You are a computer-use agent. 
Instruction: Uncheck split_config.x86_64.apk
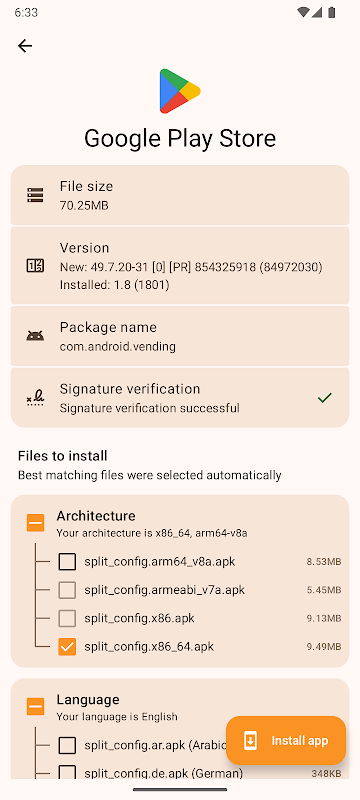tap(67, 647)
